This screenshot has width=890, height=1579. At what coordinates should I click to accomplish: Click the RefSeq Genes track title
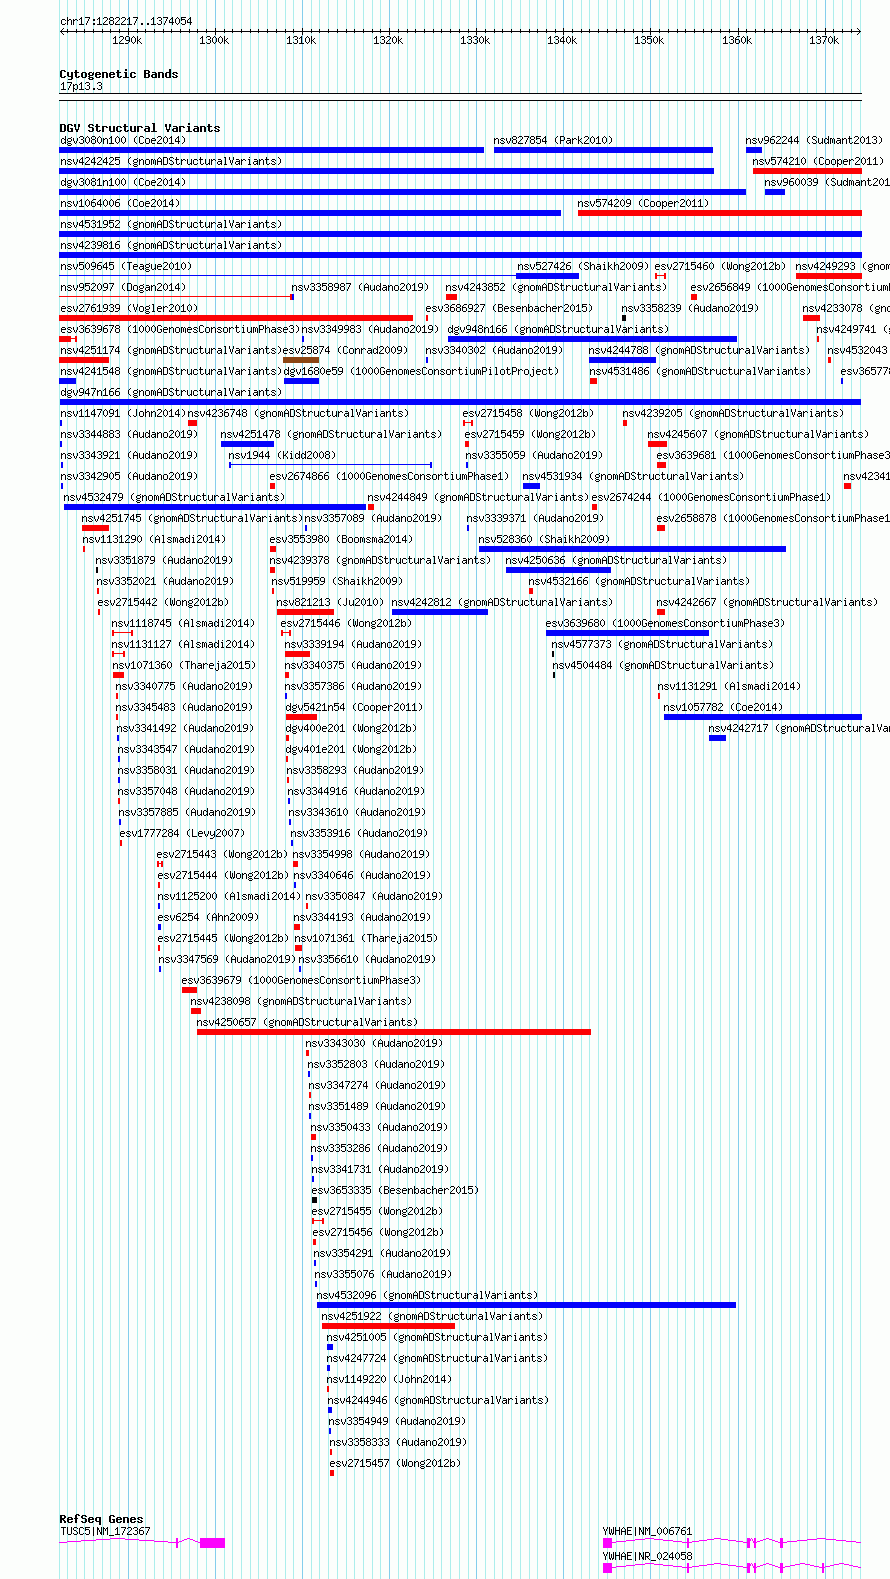pos(101,1519)
